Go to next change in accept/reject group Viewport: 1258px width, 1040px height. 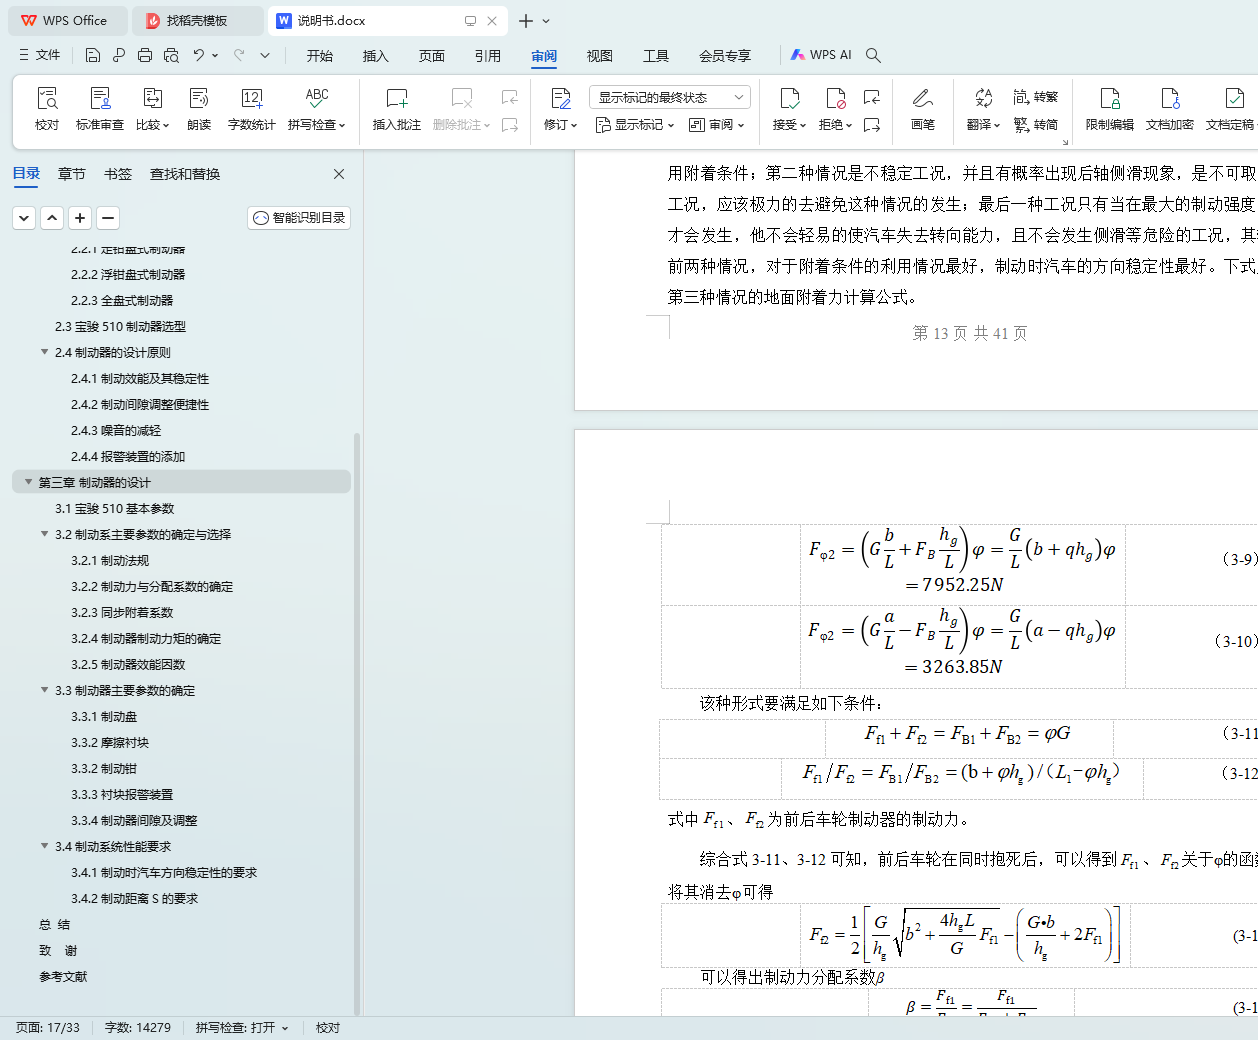pyautogui.click(x=872, y=124)
